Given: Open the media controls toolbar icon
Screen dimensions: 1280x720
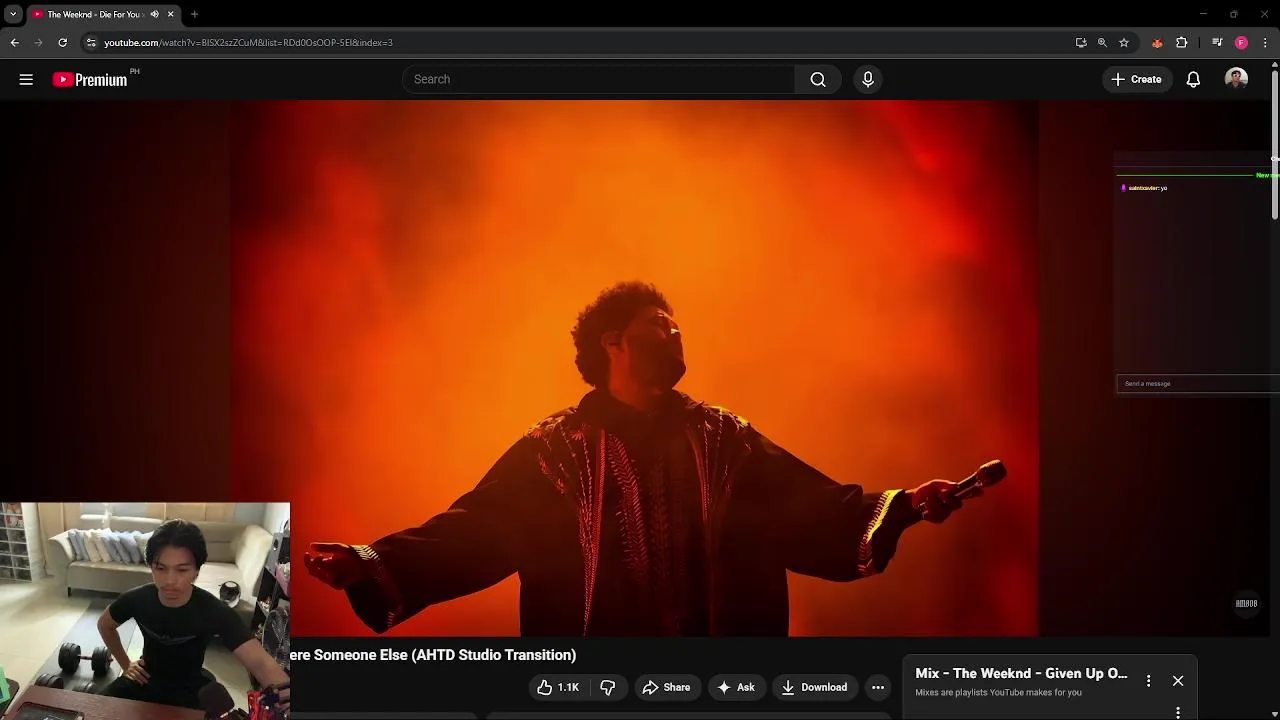Looking at the screenshot, I should click(1217, 42).
